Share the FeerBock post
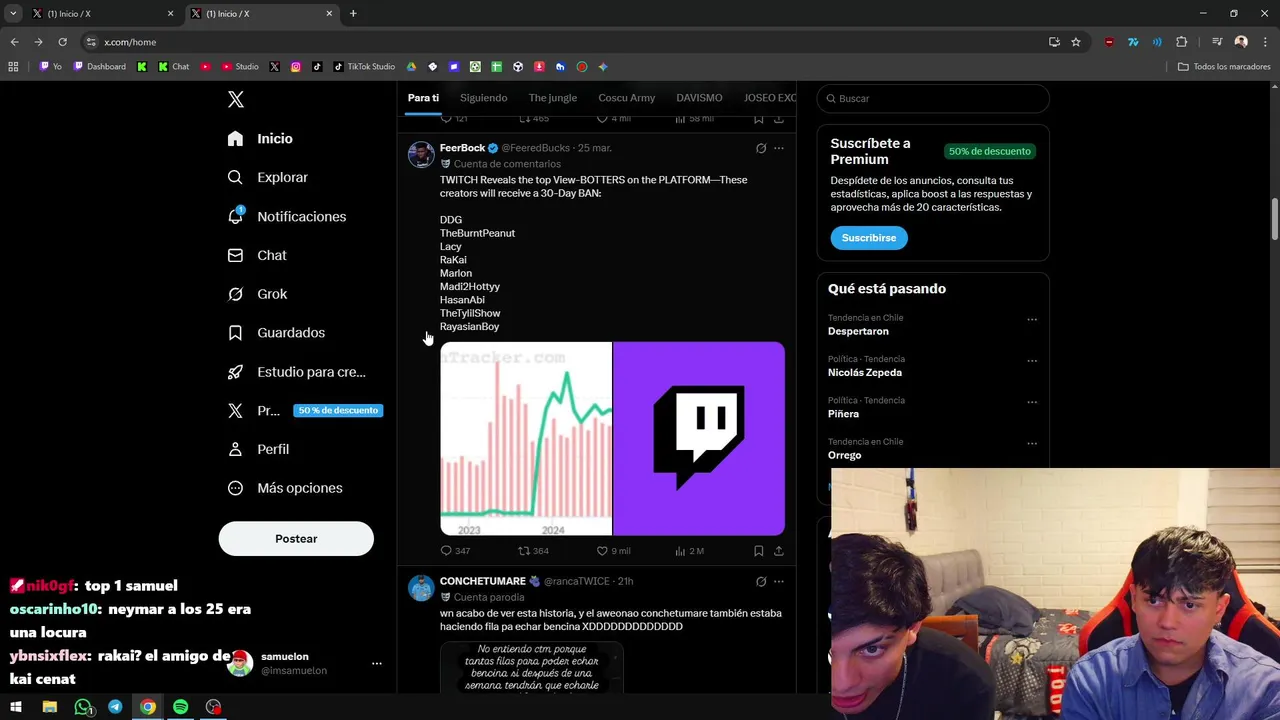The image size is (1280, 720). (x=779, y=551)
